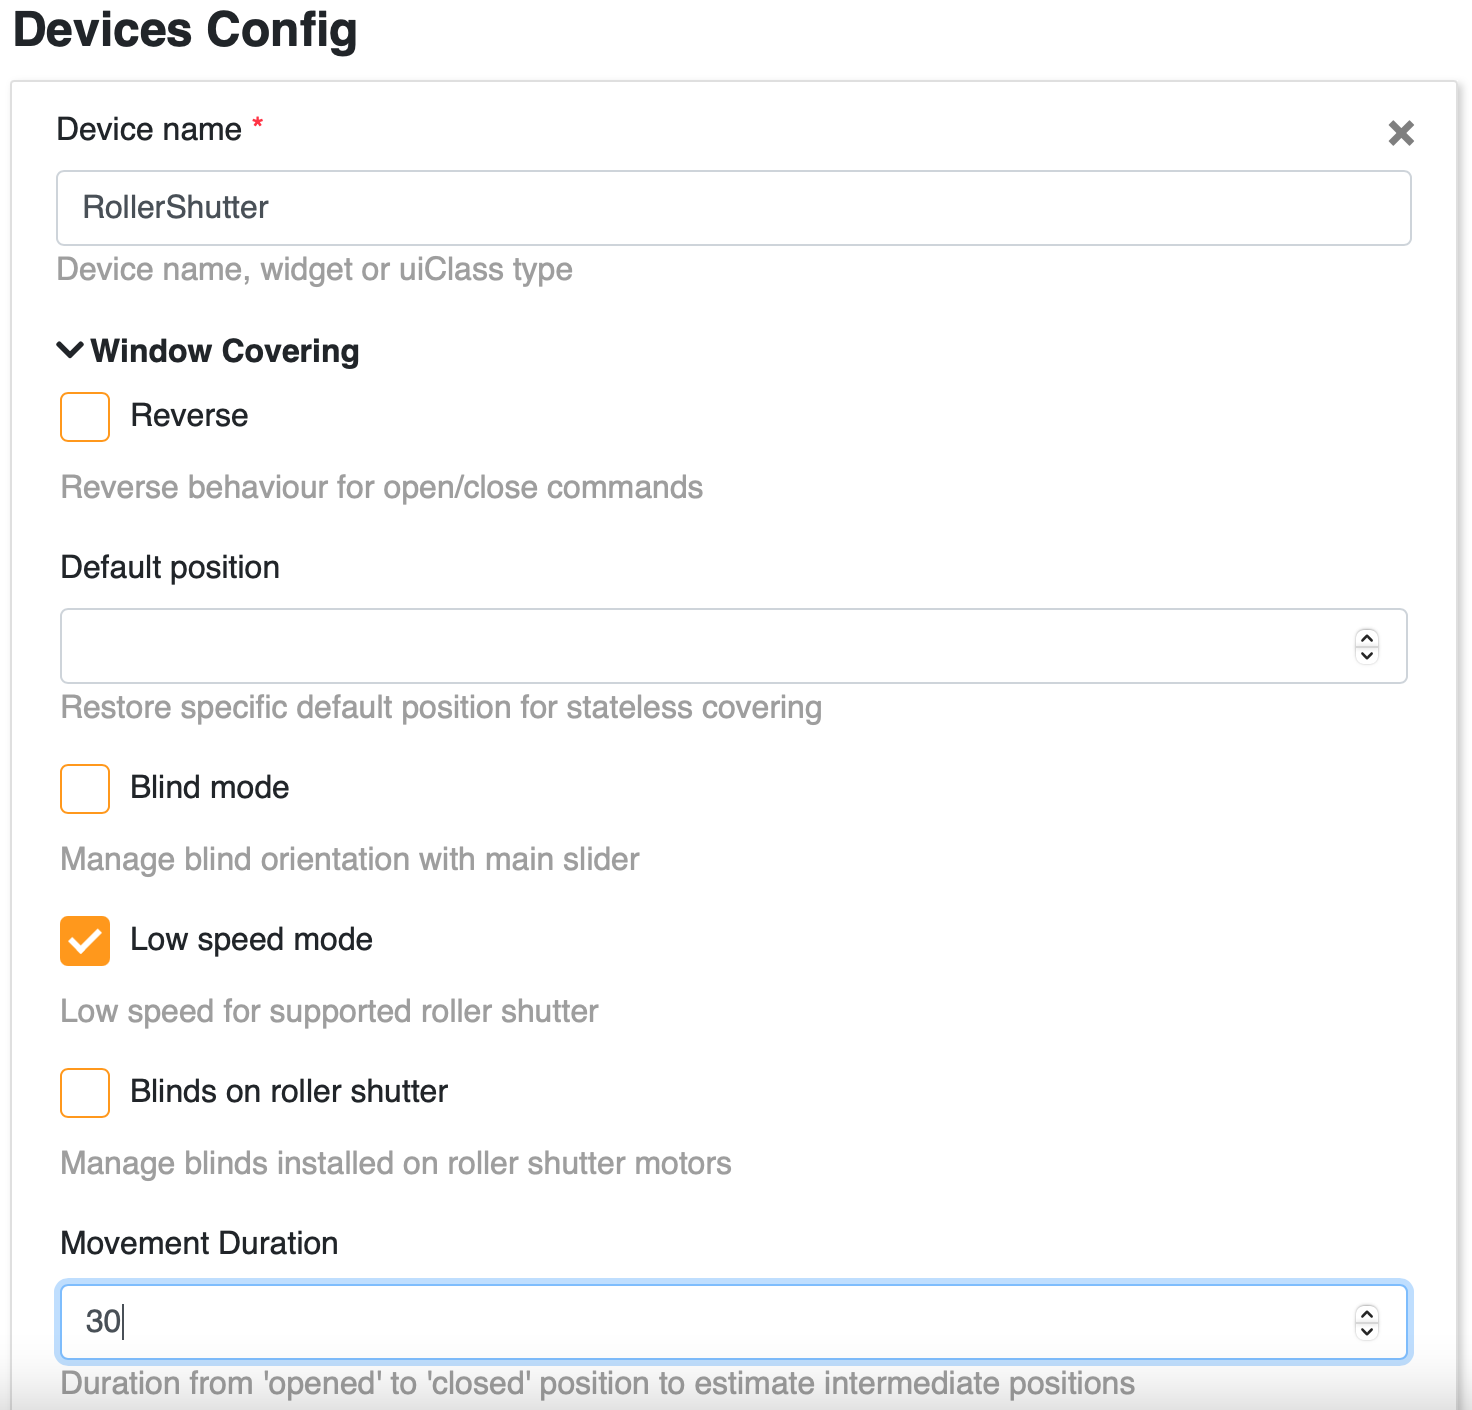This screenshot has height=1410, width=1472.
Task: Click the Window Covering section heading
Action: point(224,351)
